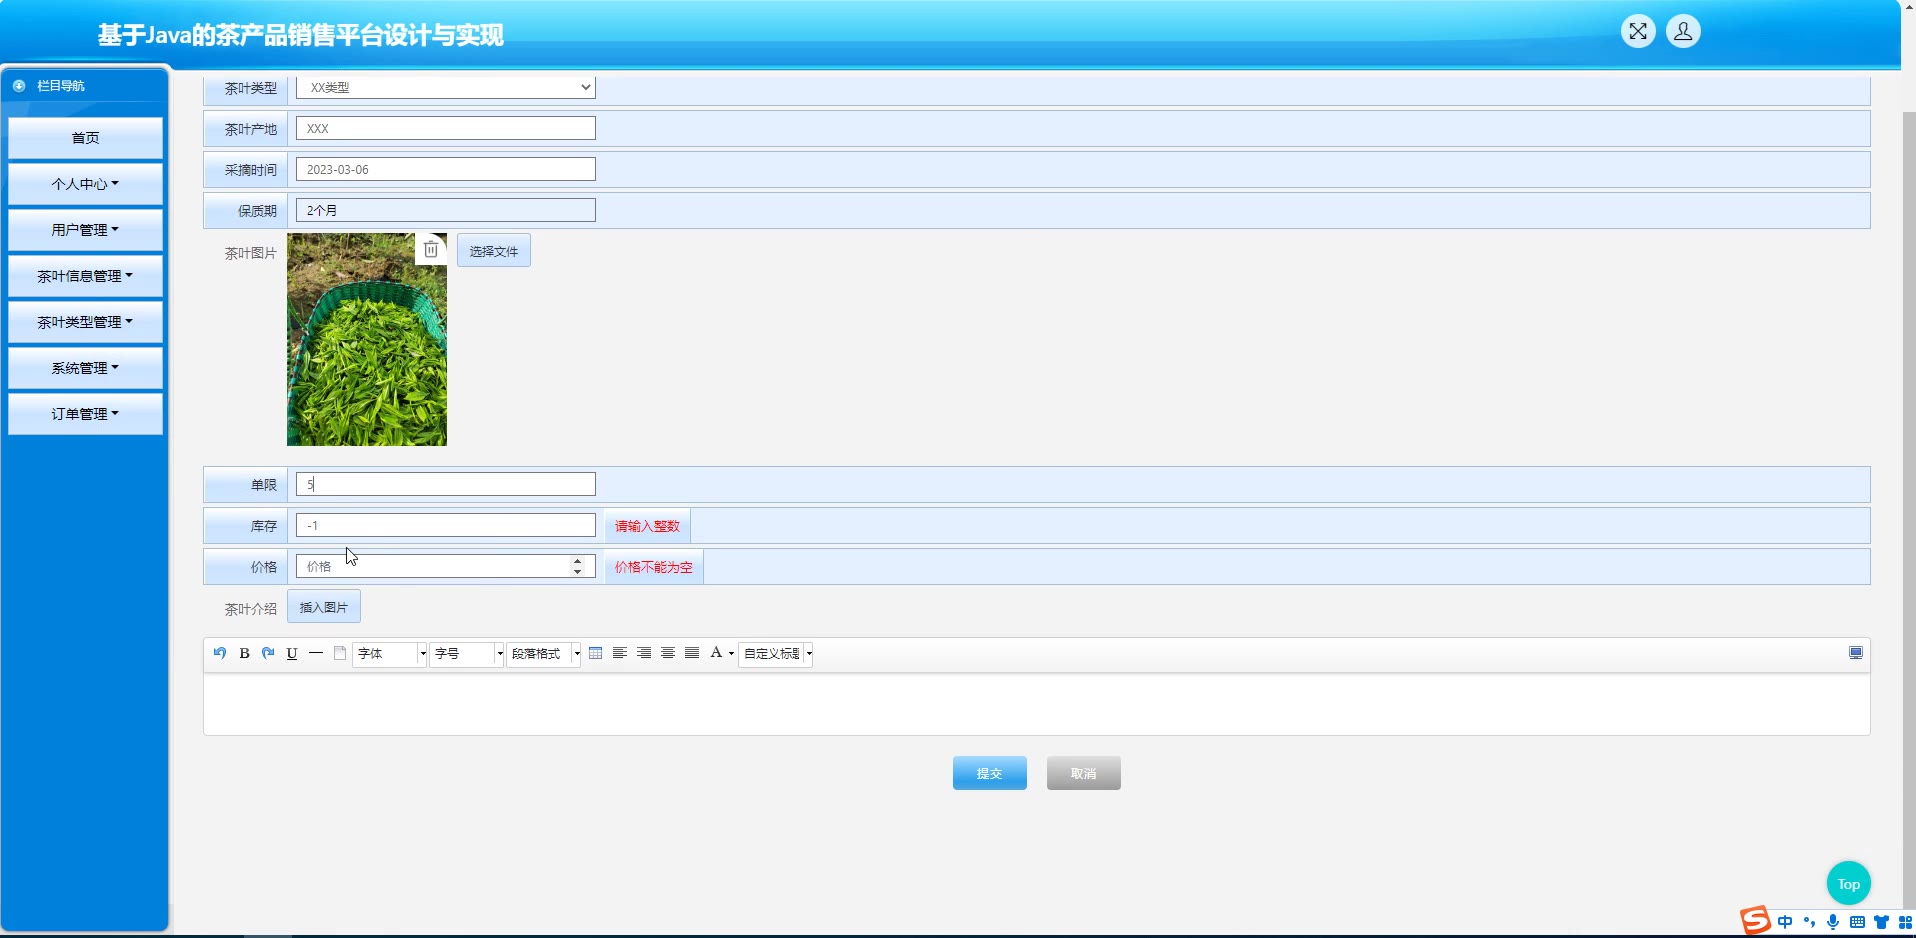Toggle underline formatting in the editor
1916x938 pixels.
click(x=292, y=653)
